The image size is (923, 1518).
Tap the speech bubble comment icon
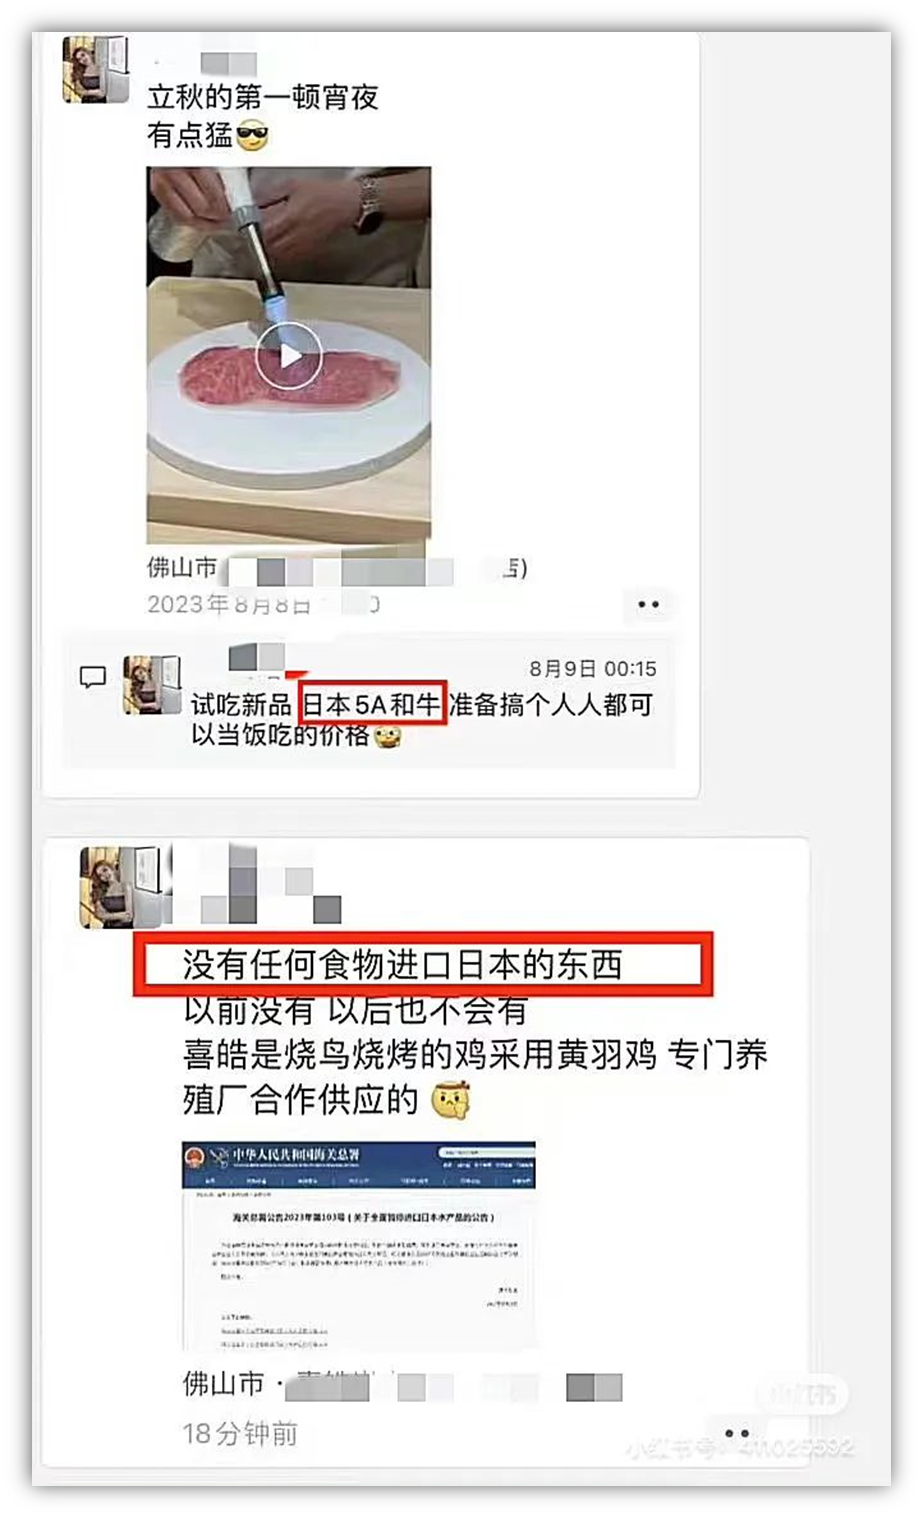[93, 677]
